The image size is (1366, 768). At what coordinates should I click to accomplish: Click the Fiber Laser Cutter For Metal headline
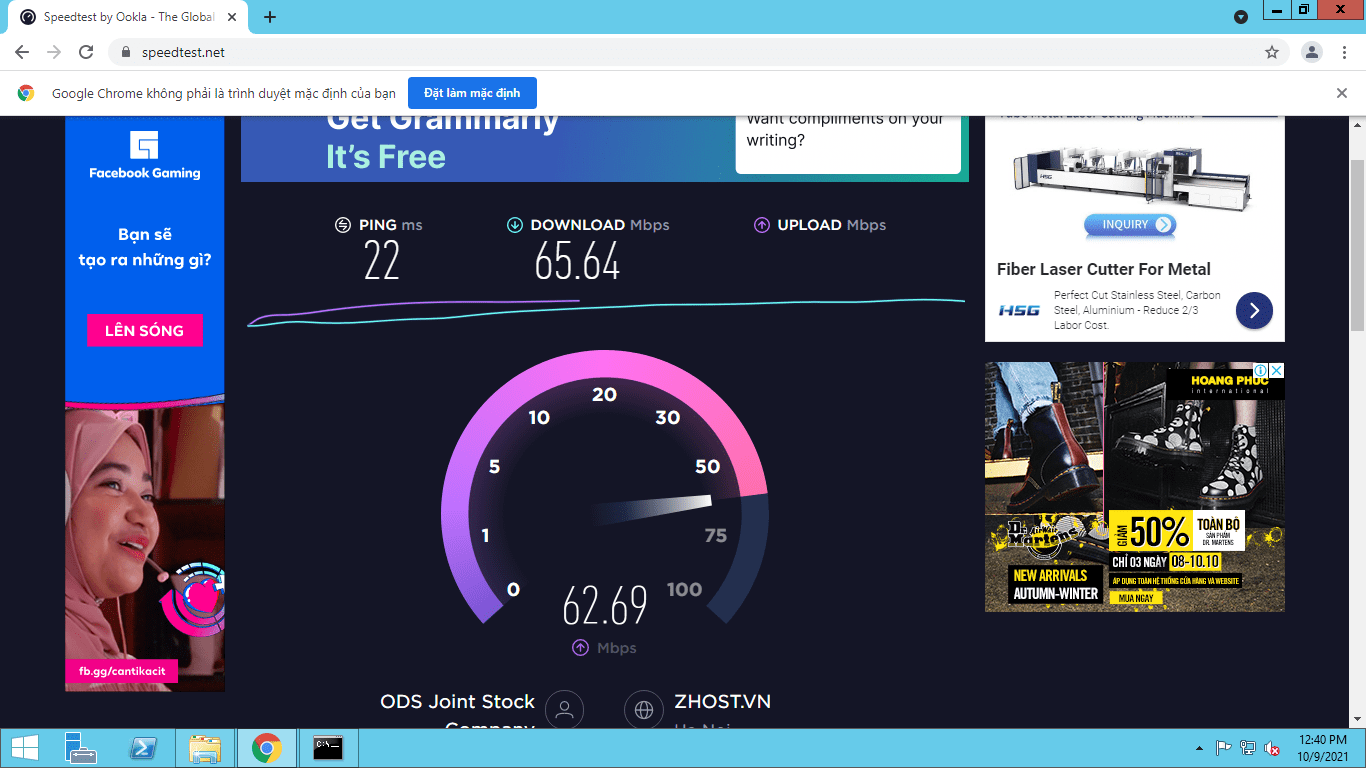1104,269
